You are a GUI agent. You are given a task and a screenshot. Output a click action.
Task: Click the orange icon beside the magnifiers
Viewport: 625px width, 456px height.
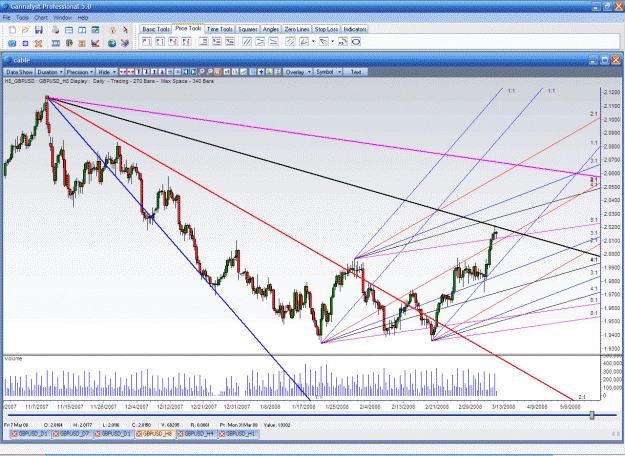point(217,72)
